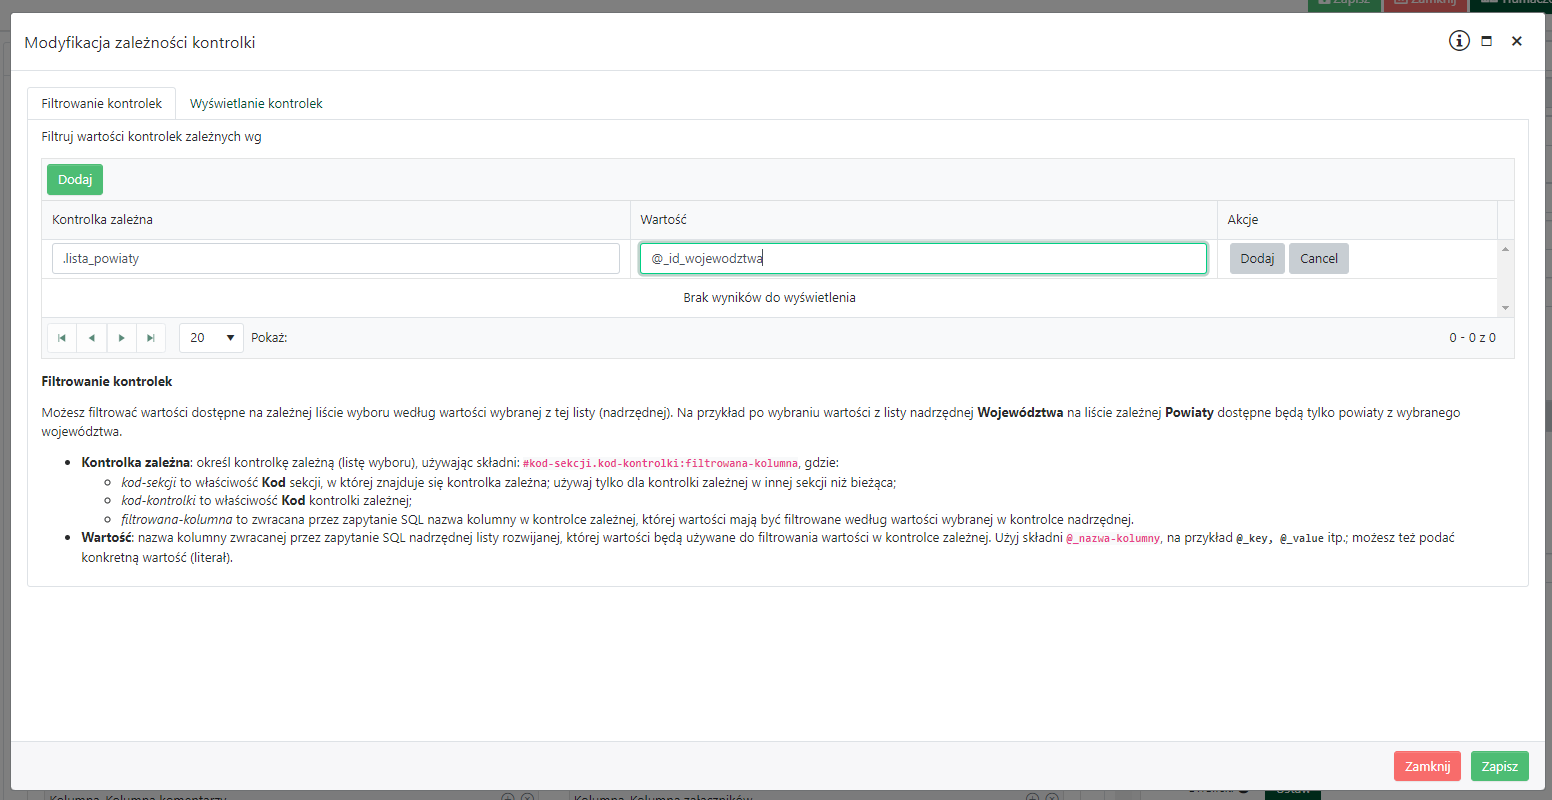
Task: Click the '#kod-sekcji.kod-kontrolki:filtrowana-kolumna' code snippet
Action: coord(660,463)
